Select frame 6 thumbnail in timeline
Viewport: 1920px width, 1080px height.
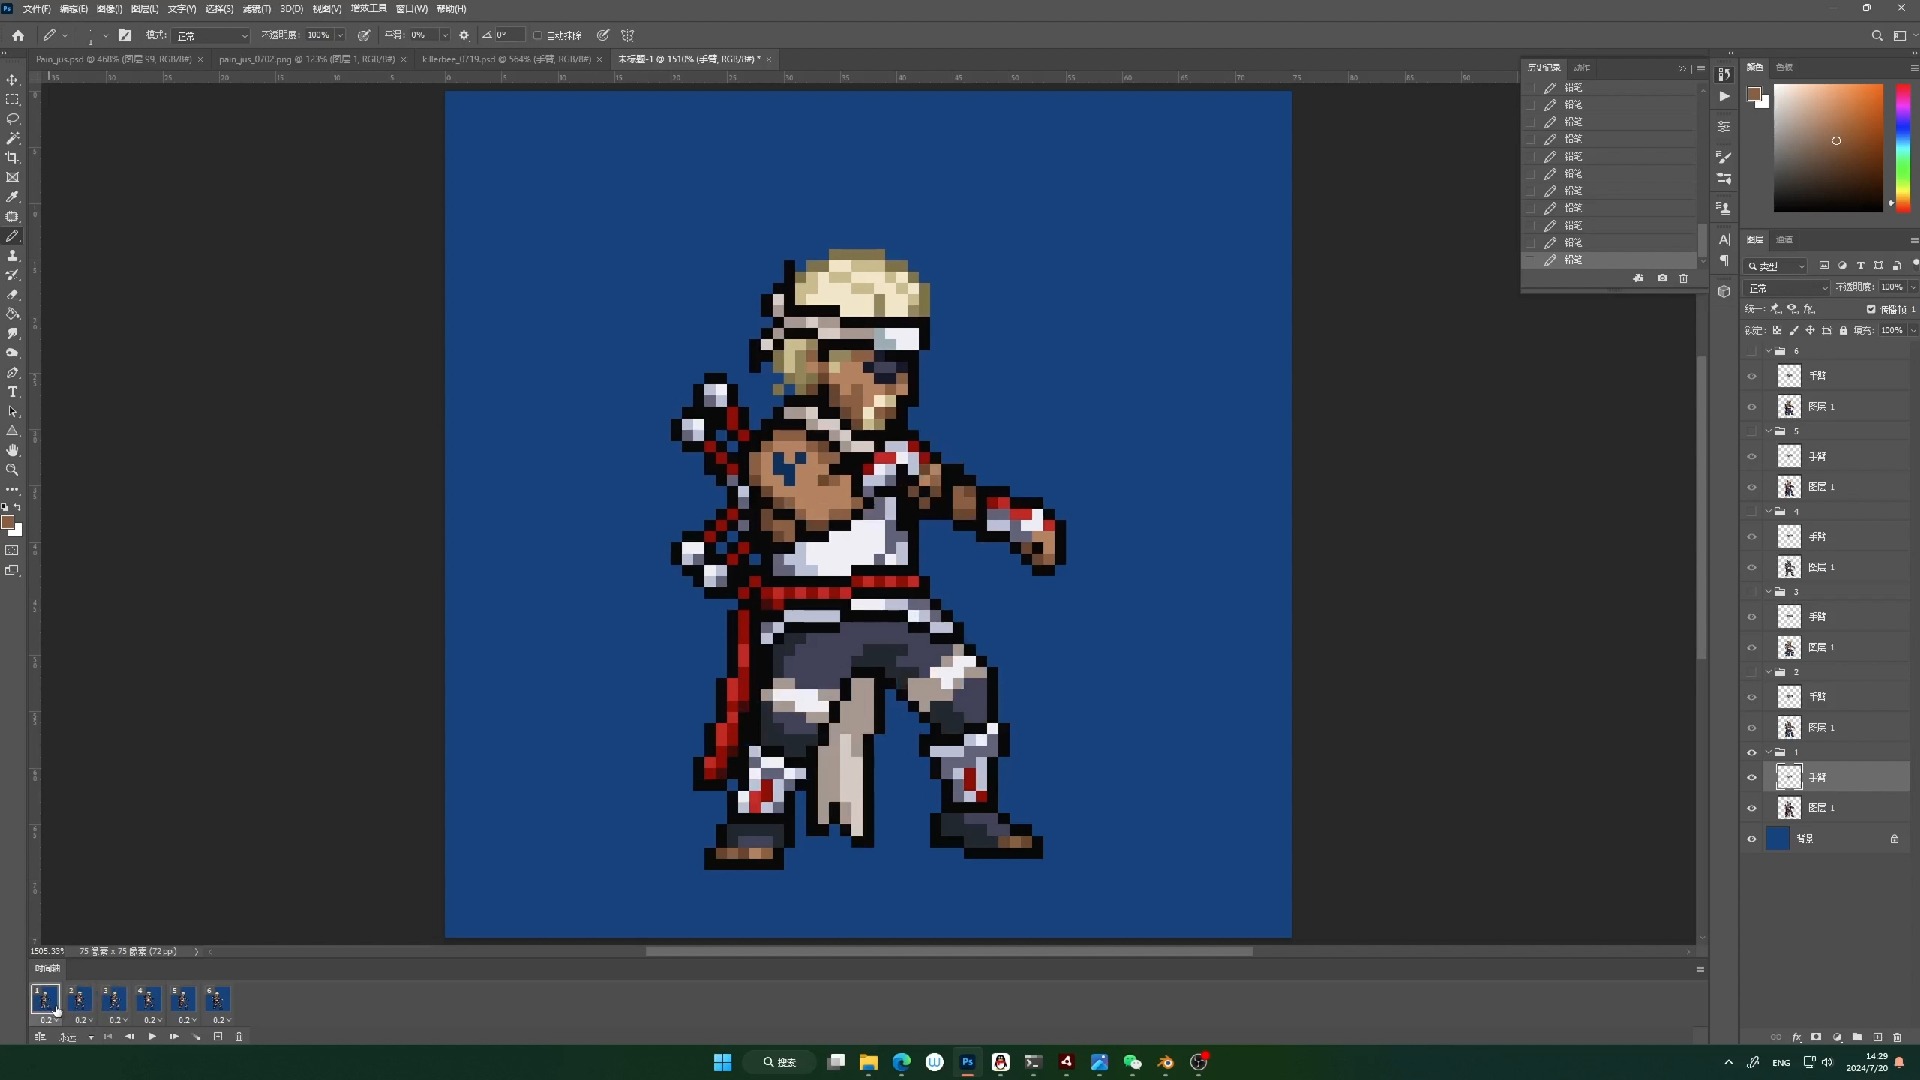217,999
